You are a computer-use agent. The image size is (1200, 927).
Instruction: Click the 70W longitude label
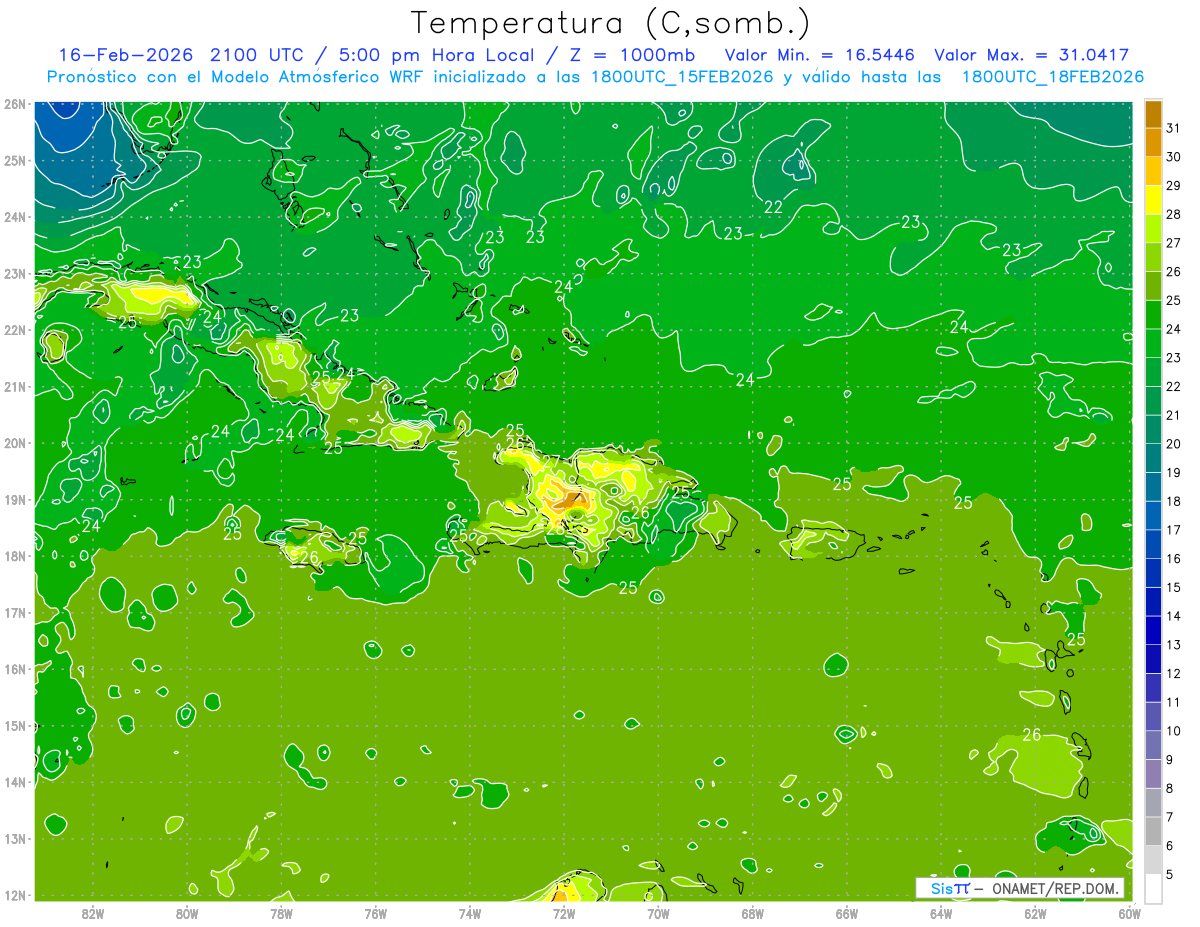(658, 912)
